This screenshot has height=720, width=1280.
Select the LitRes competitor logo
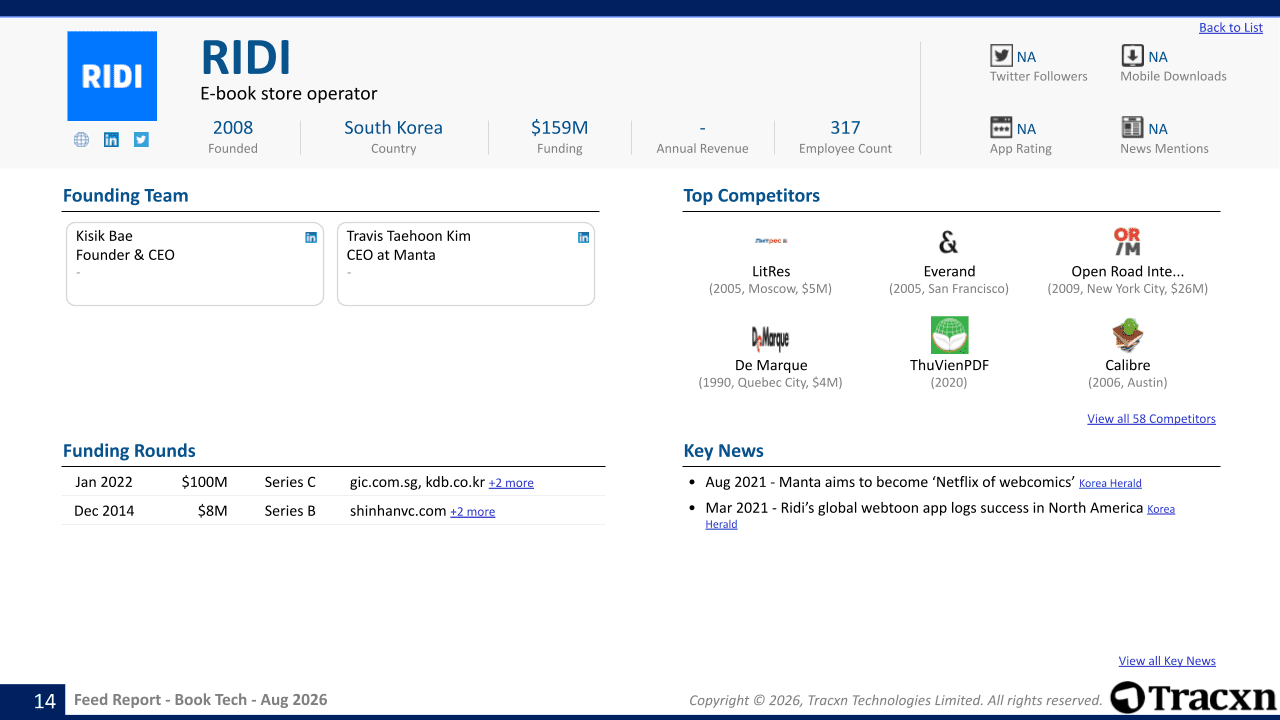pyautogui.click(x=771, y=241)
